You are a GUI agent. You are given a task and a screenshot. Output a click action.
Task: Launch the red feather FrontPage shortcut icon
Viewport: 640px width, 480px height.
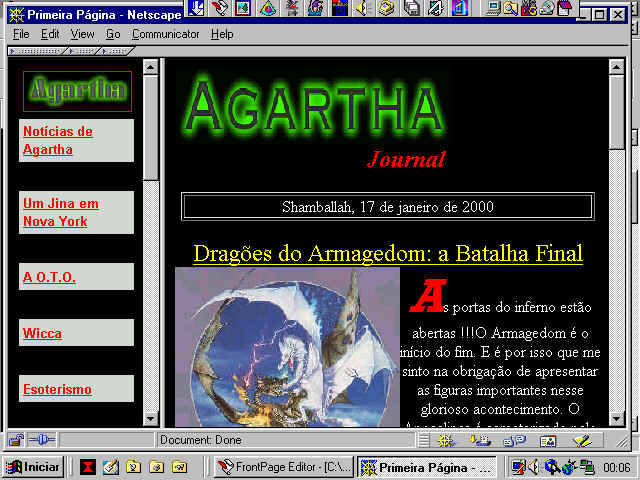click(x=220, y=7)
